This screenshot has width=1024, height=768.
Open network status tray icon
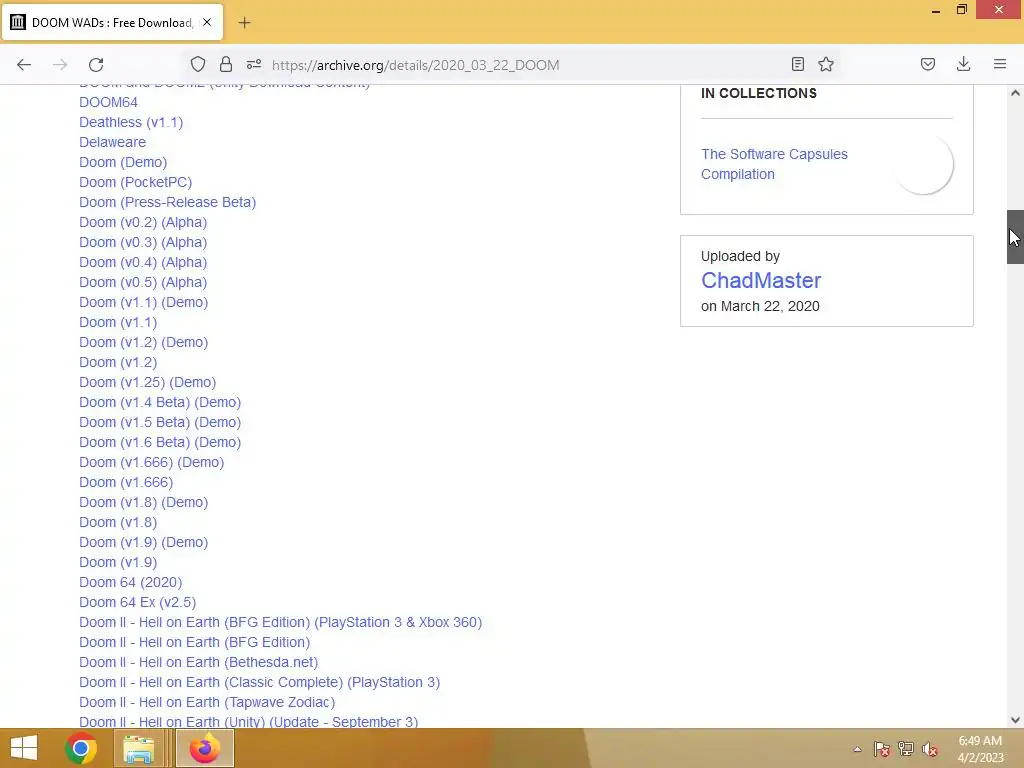tap(906, 749)
